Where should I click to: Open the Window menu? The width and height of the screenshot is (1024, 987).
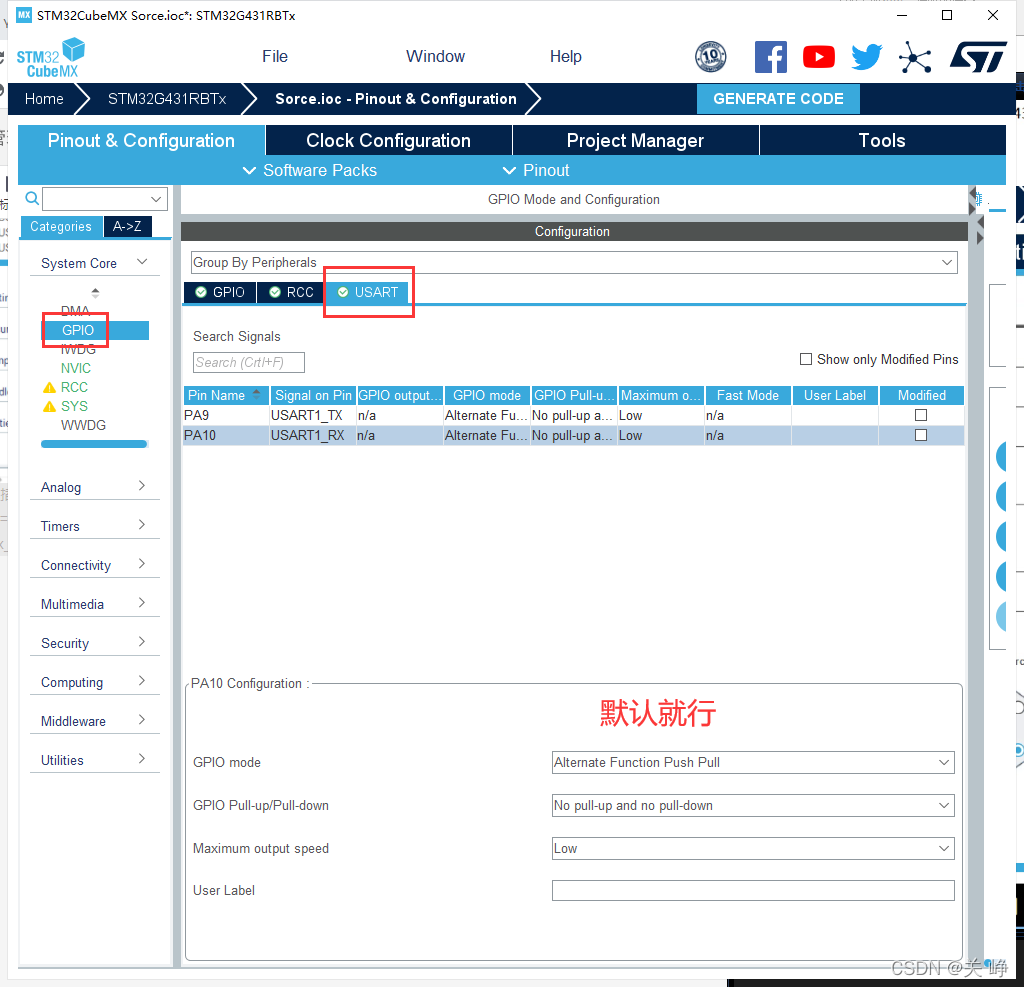(436, 57)
